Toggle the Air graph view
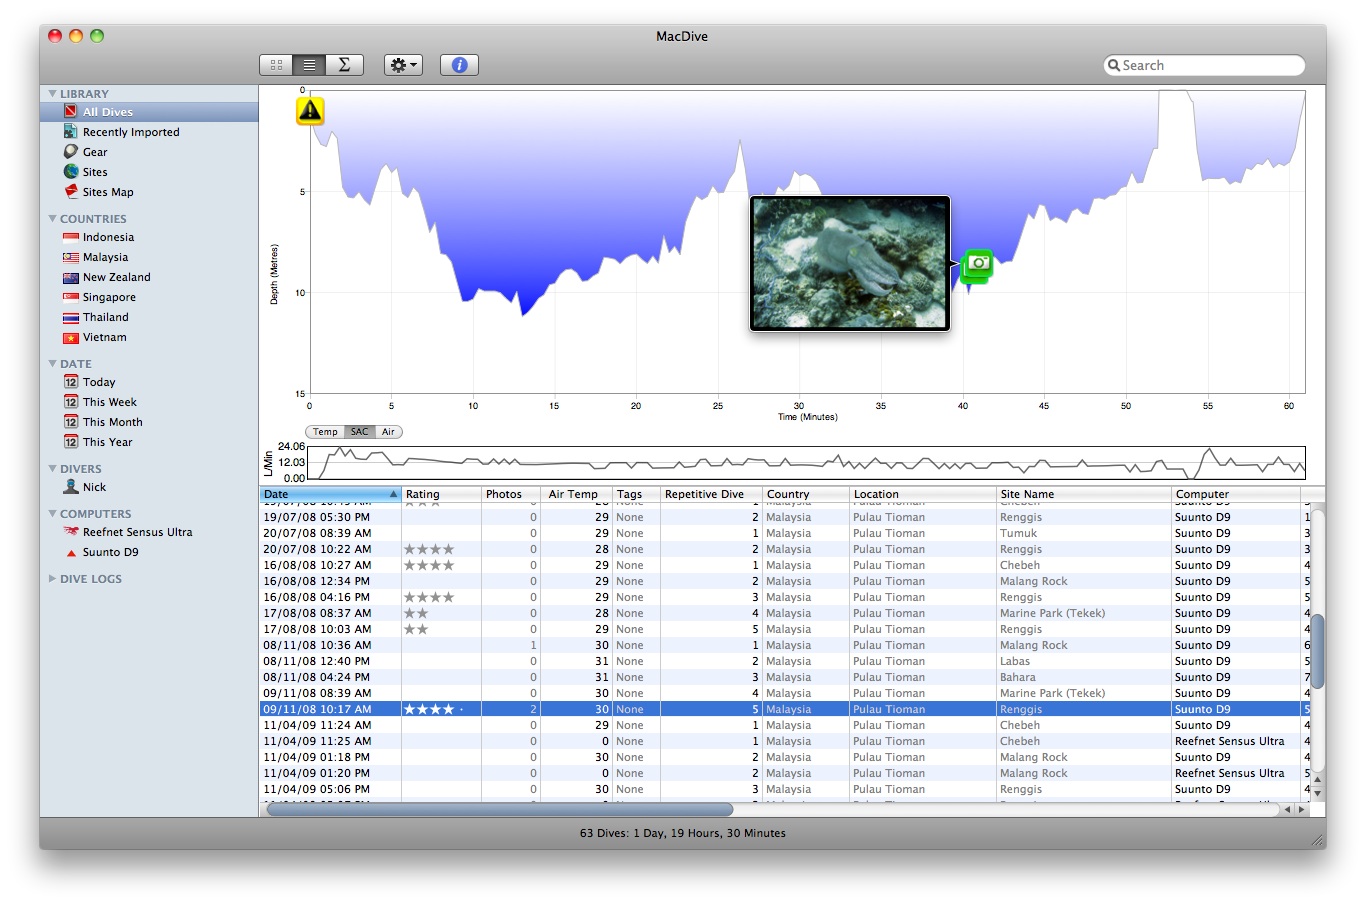This screenshot has width=1366, height=904. tap(388, 432)
